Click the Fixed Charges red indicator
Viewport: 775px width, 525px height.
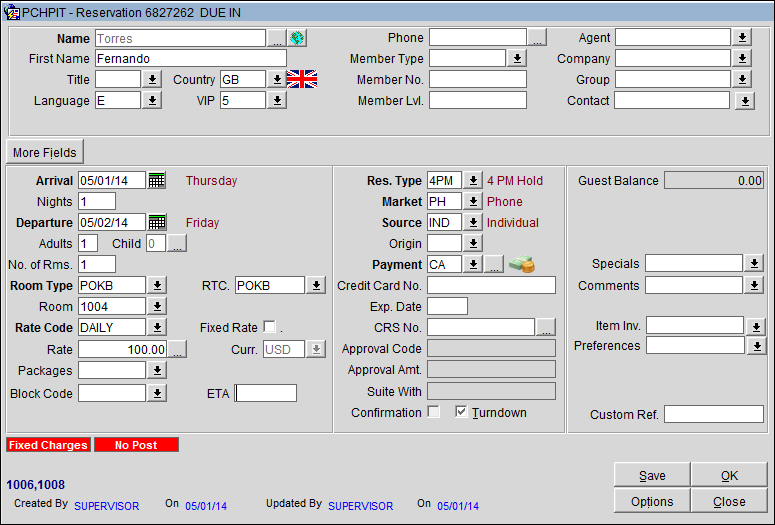47,445
